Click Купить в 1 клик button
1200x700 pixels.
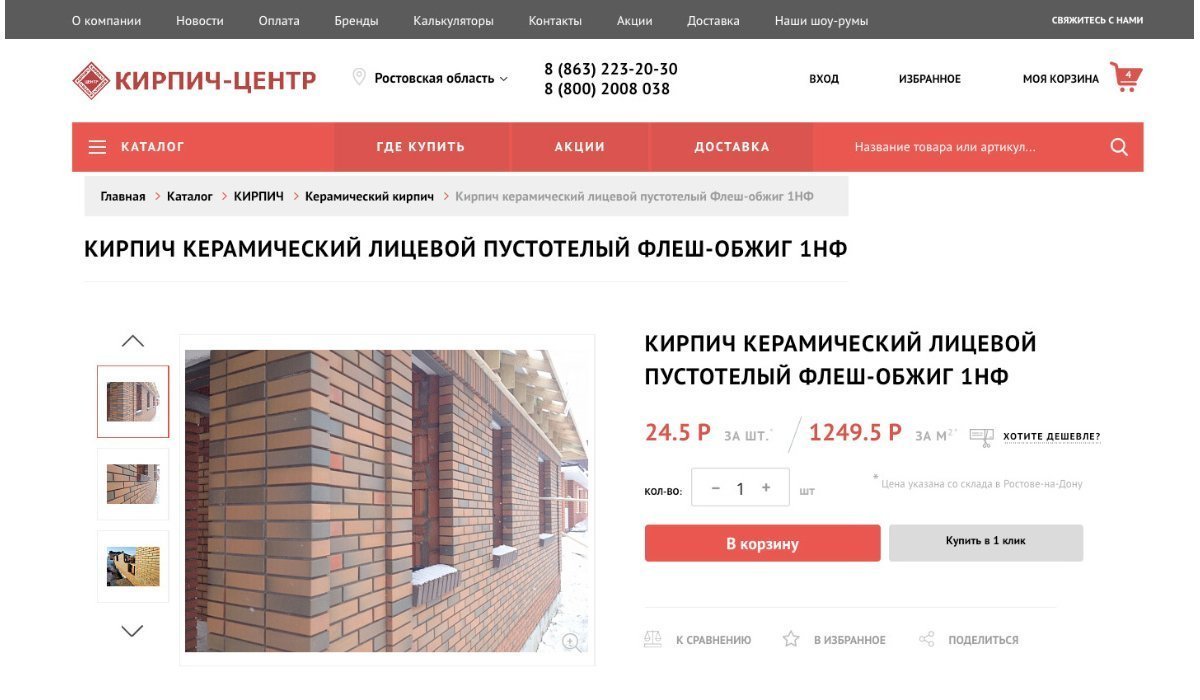(986, 542)
